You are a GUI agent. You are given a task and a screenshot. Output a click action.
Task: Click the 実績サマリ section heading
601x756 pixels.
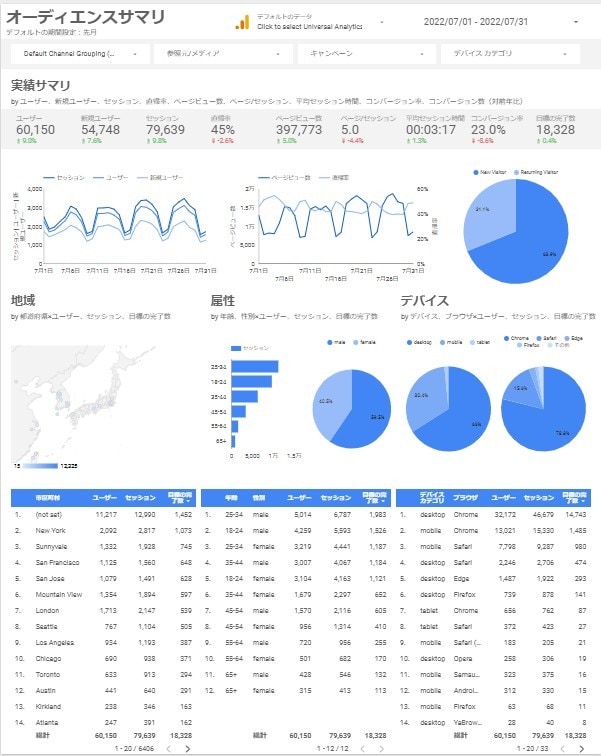41,85
